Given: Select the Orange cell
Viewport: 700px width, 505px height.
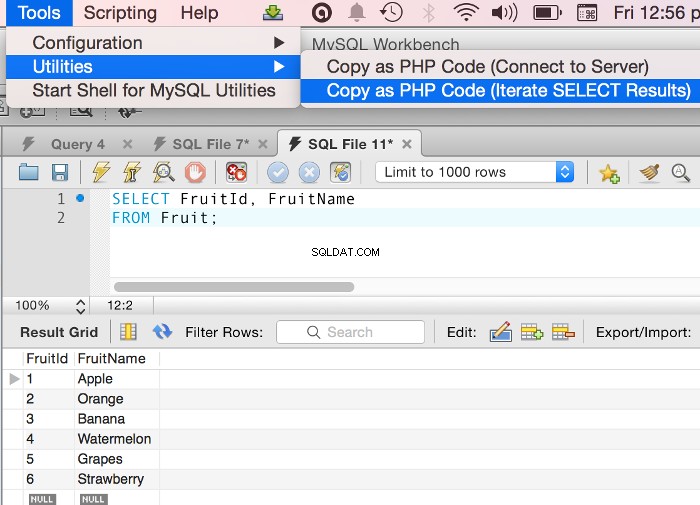Looking at the screenshot, I should click(x=117, y=399).
